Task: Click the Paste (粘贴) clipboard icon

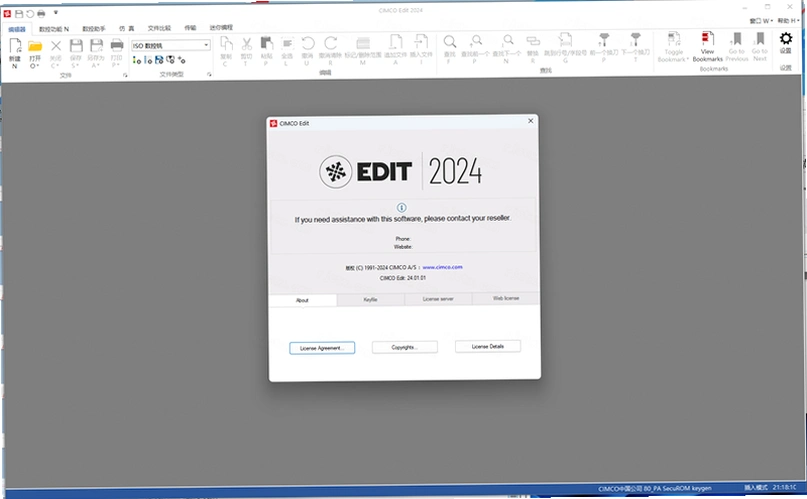Action: pos(267,44)
